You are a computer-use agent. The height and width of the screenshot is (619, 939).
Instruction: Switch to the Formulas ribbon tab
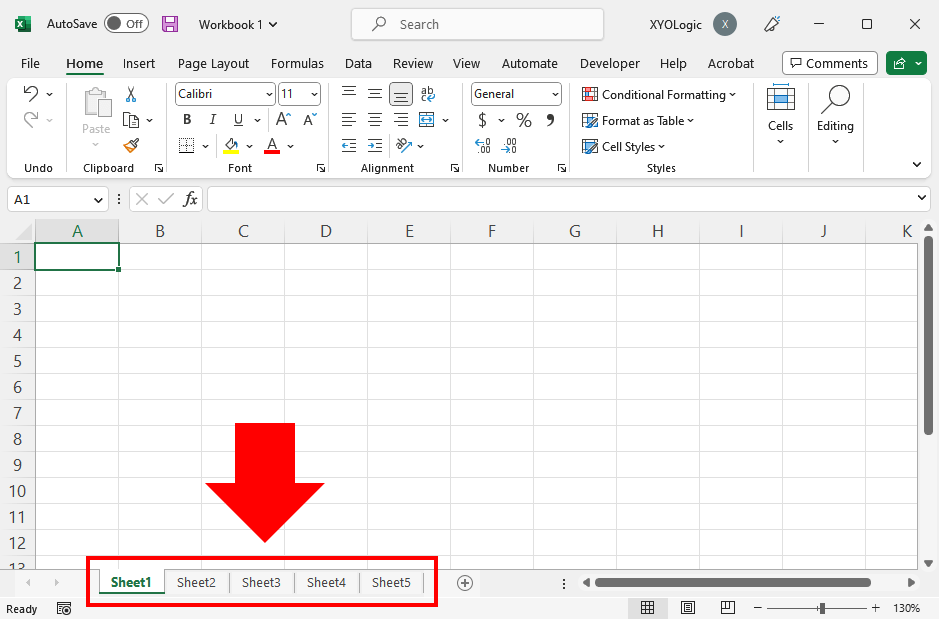[297, 63]
